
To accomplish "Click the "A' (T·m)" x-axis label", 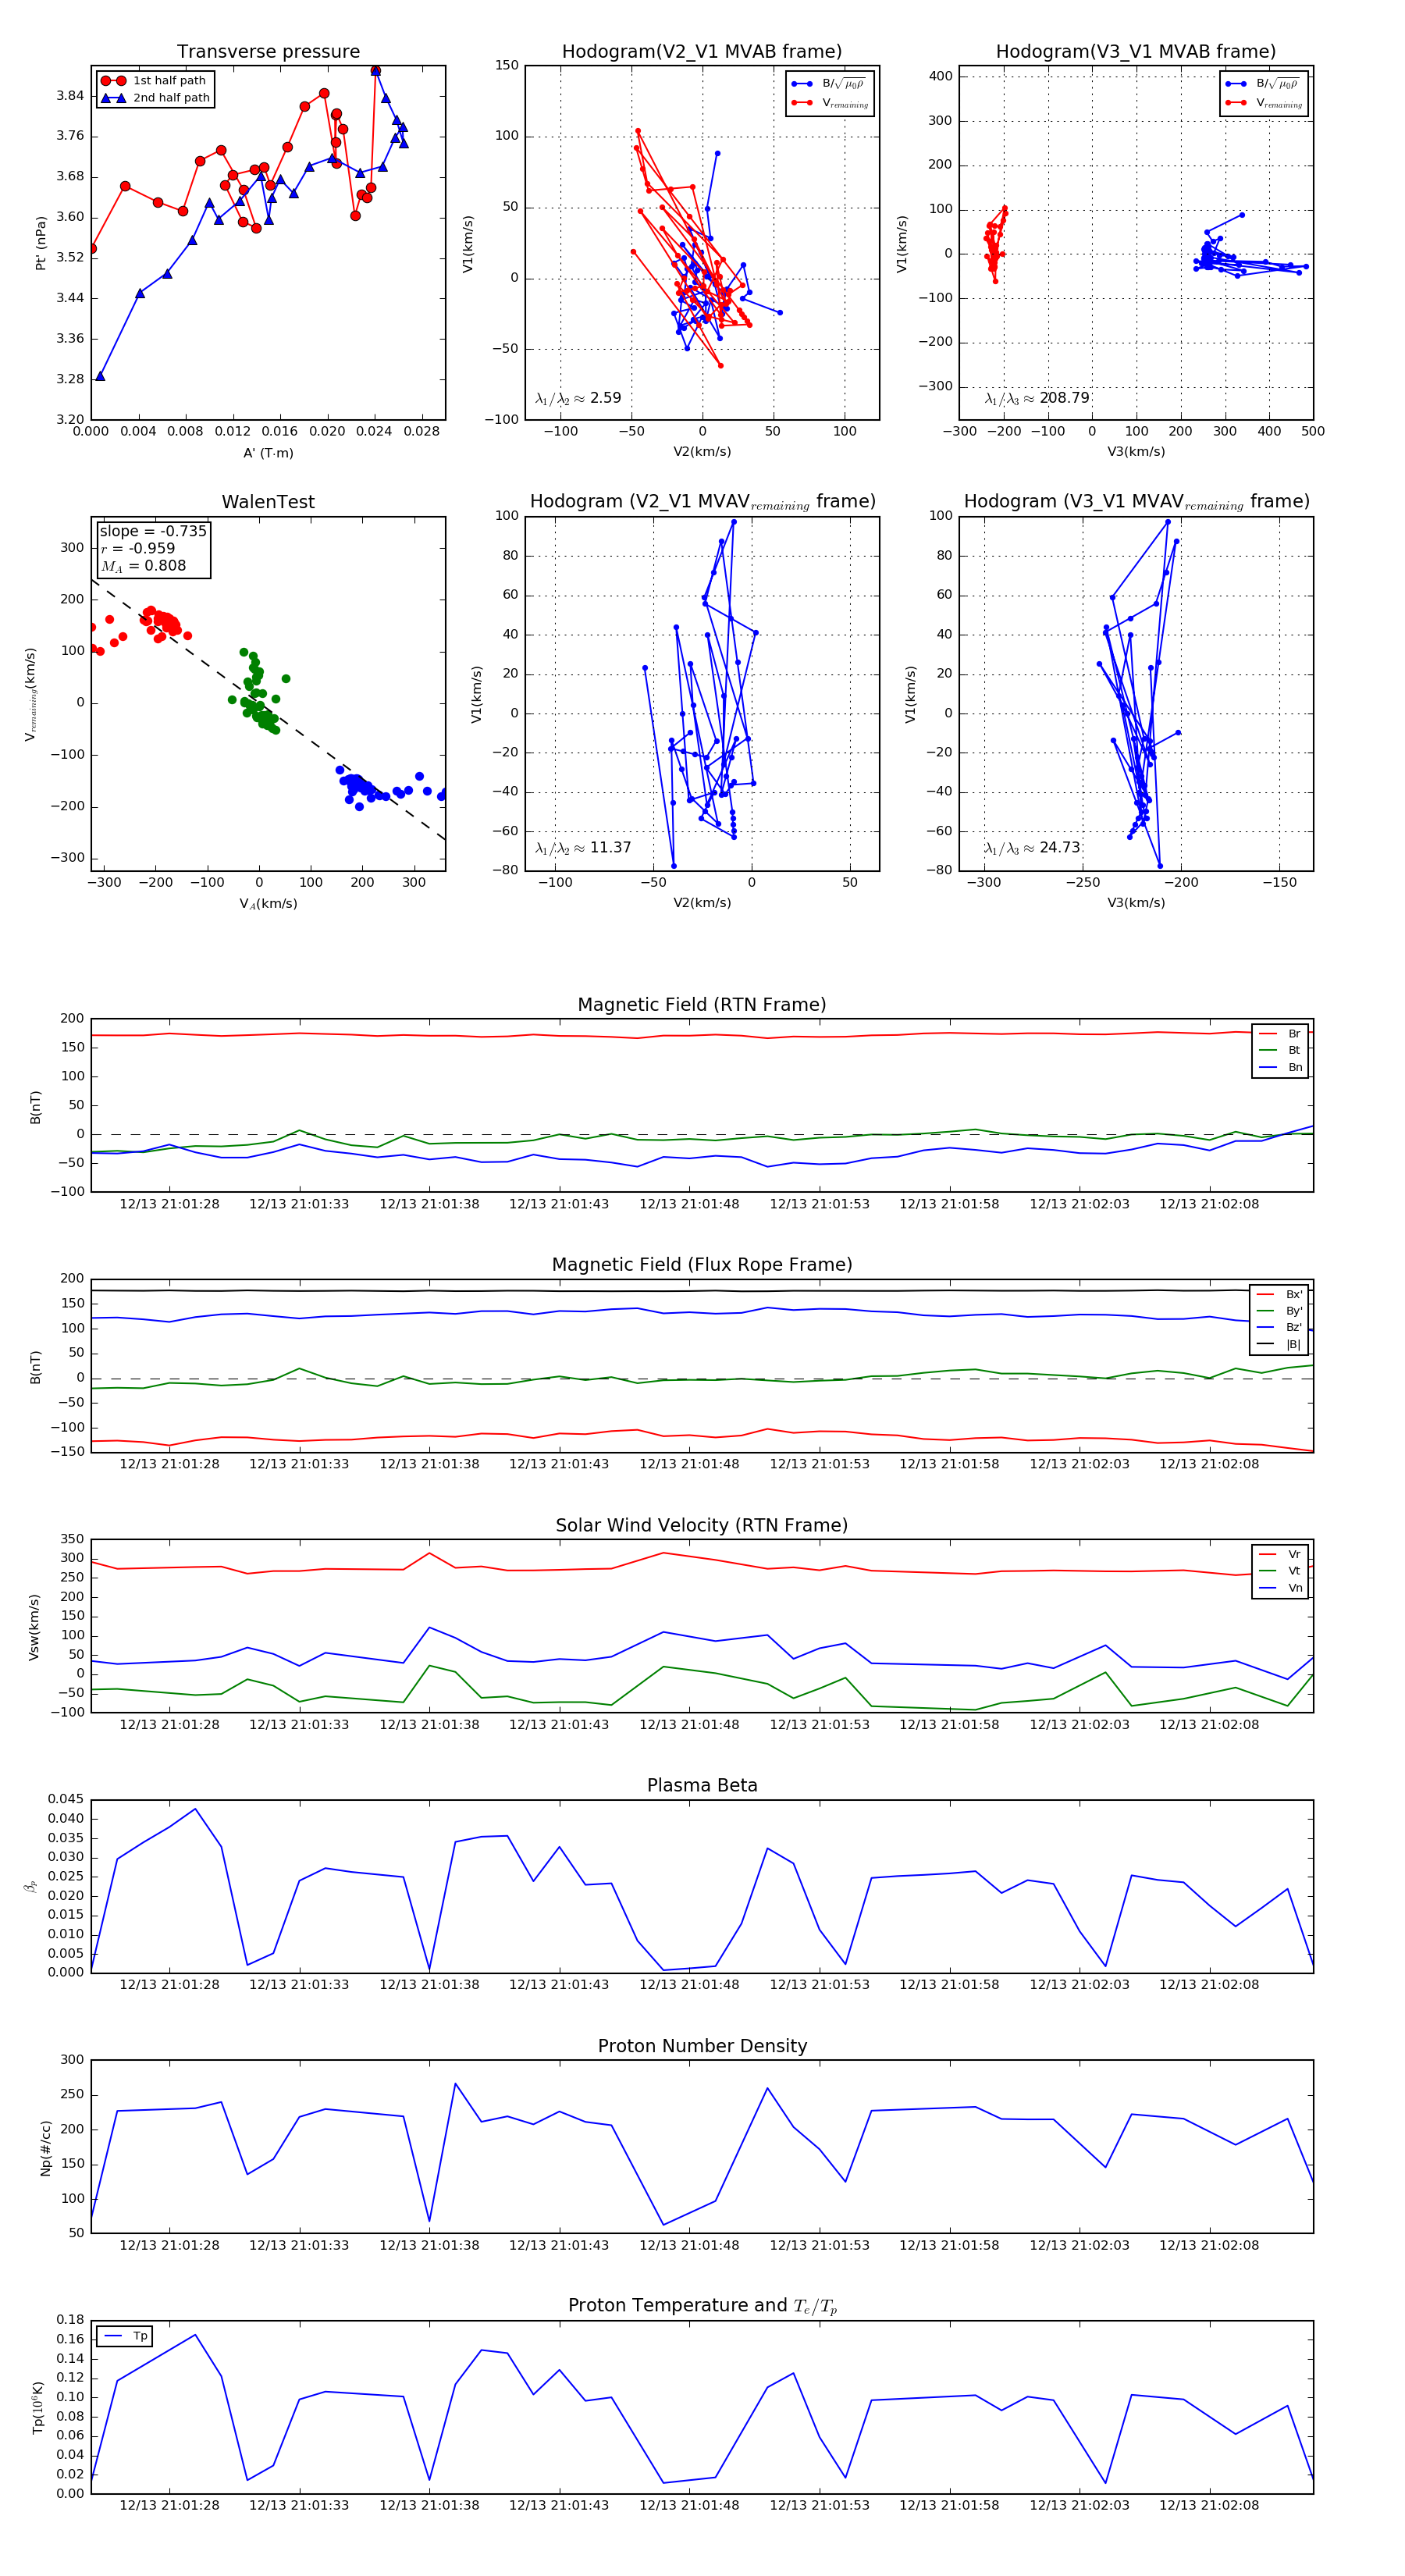I will pos(268,453).
